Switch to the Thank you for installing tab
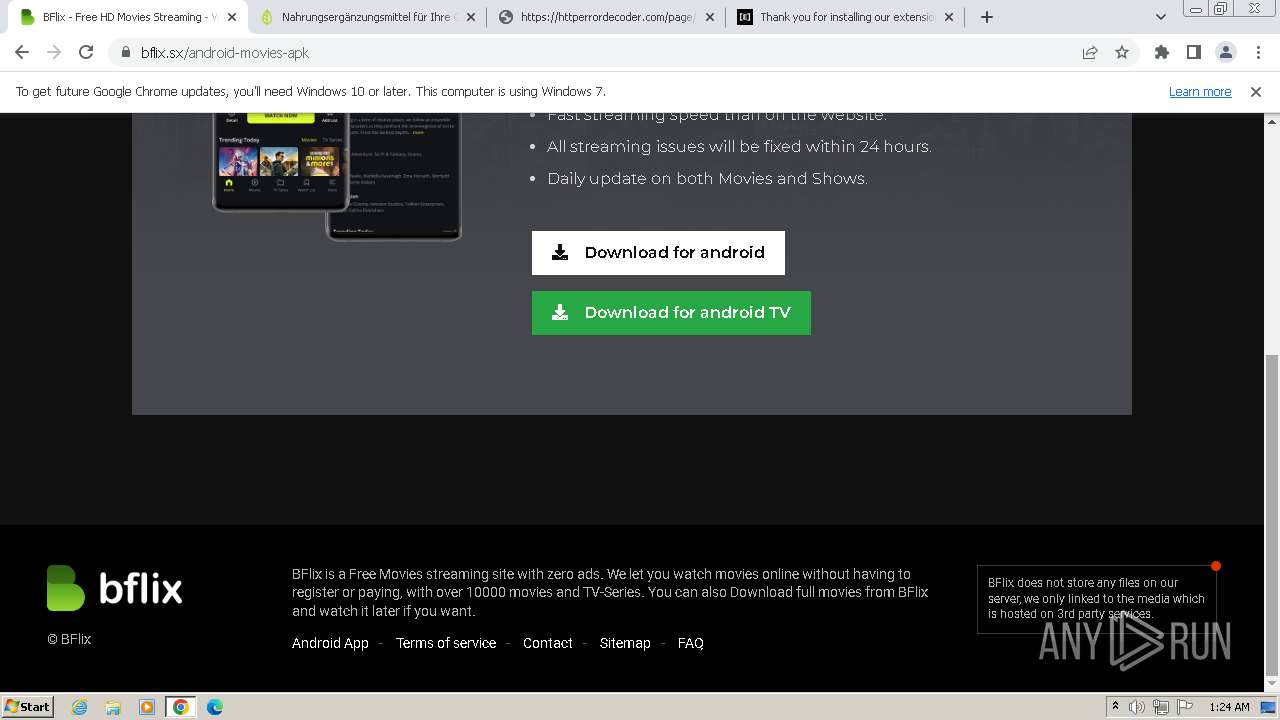 coord(845,17)
